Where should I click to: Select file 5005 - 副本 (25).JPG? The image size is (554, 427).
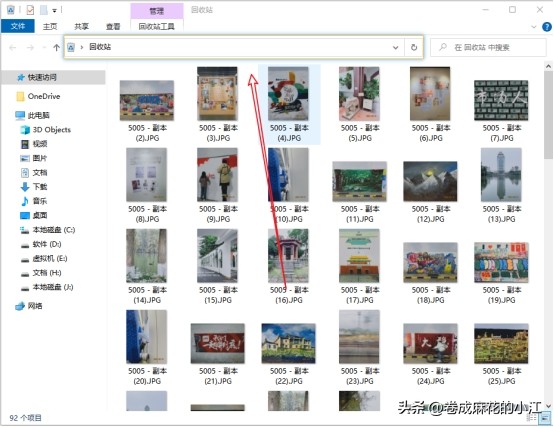[x=501, y=354]
